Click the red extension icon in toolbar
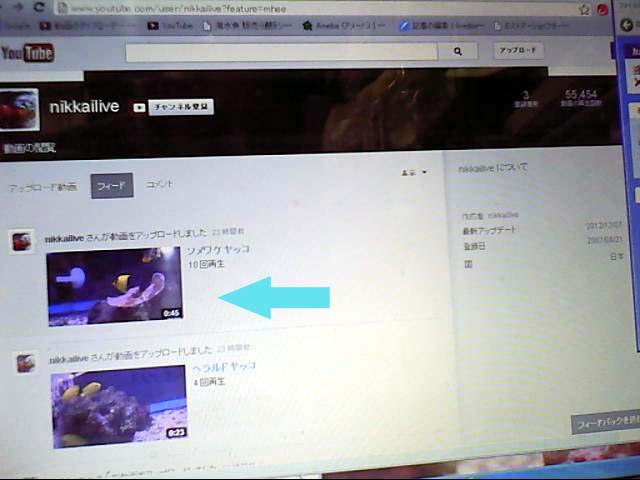 (x=603, y=10)
